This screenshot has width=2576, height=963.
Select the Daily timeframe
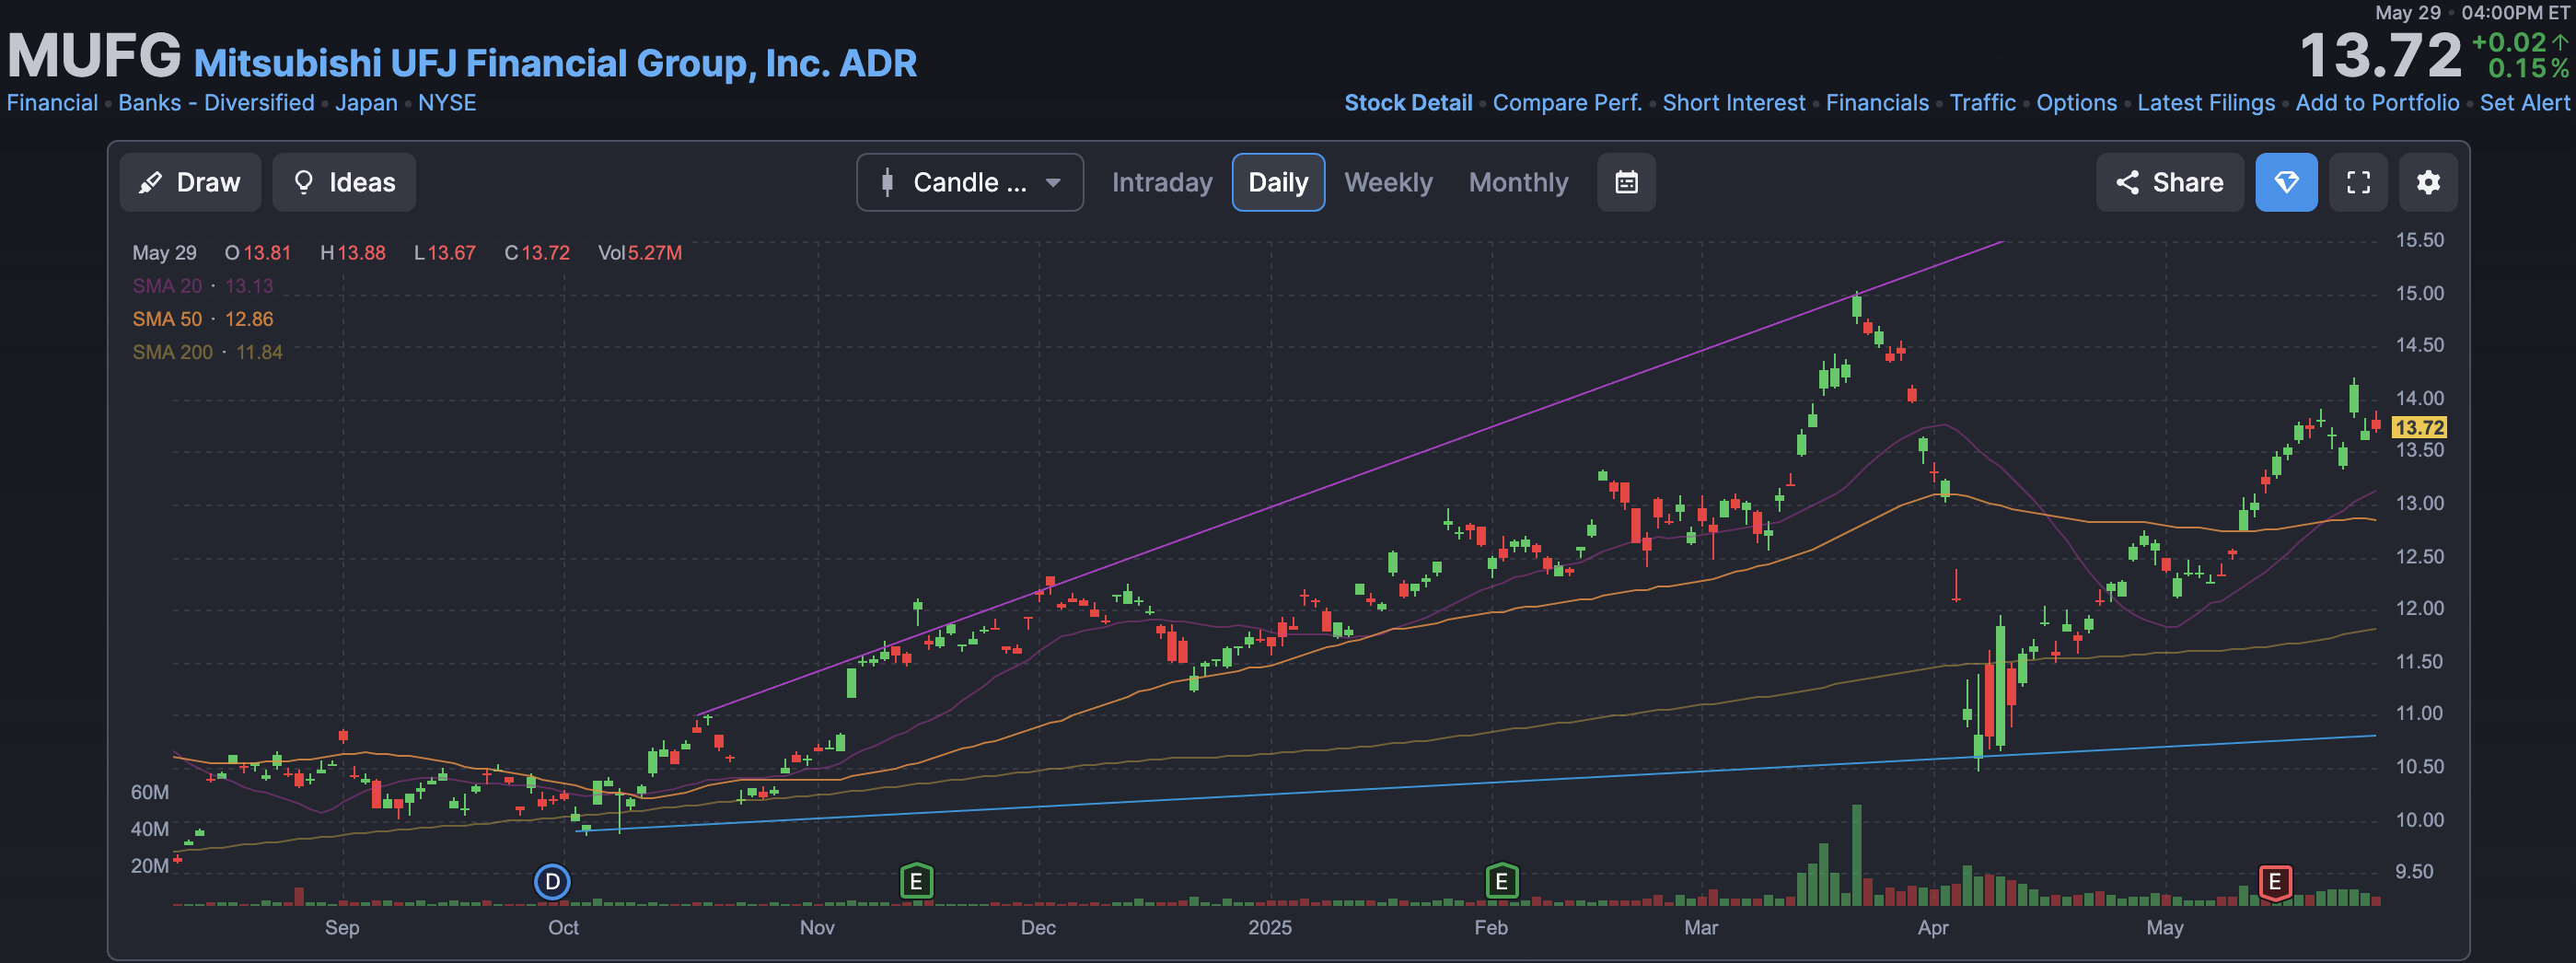click(1278, 182)
